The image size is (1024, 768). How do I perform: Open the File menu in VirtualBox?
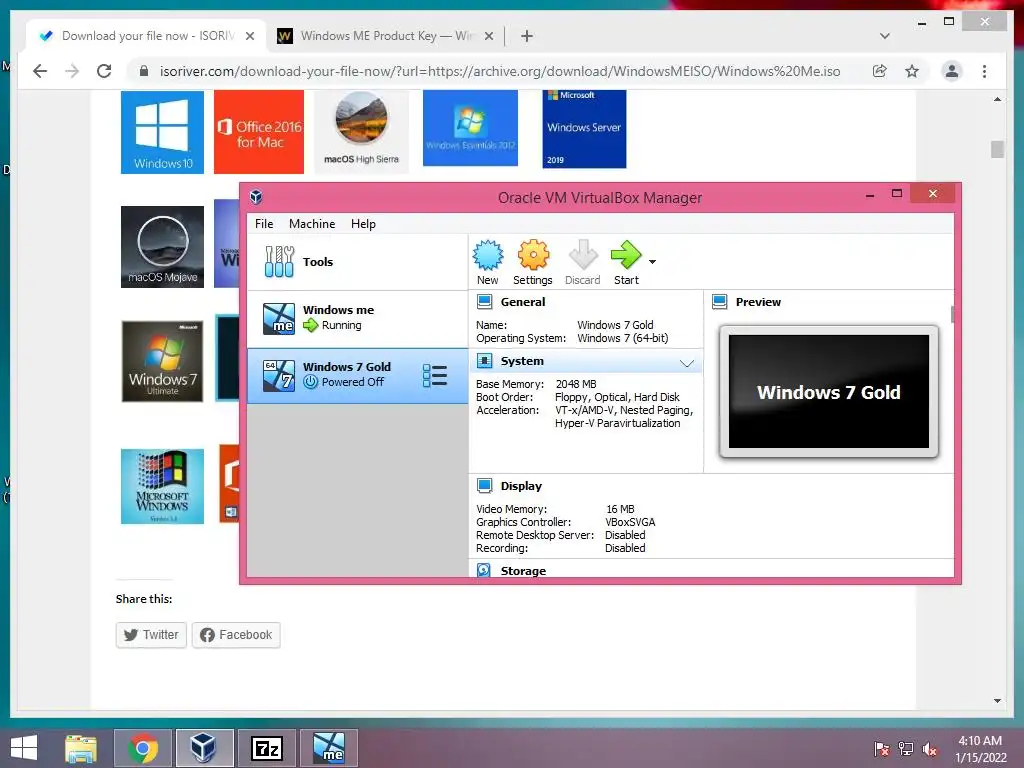click(264, 224)
